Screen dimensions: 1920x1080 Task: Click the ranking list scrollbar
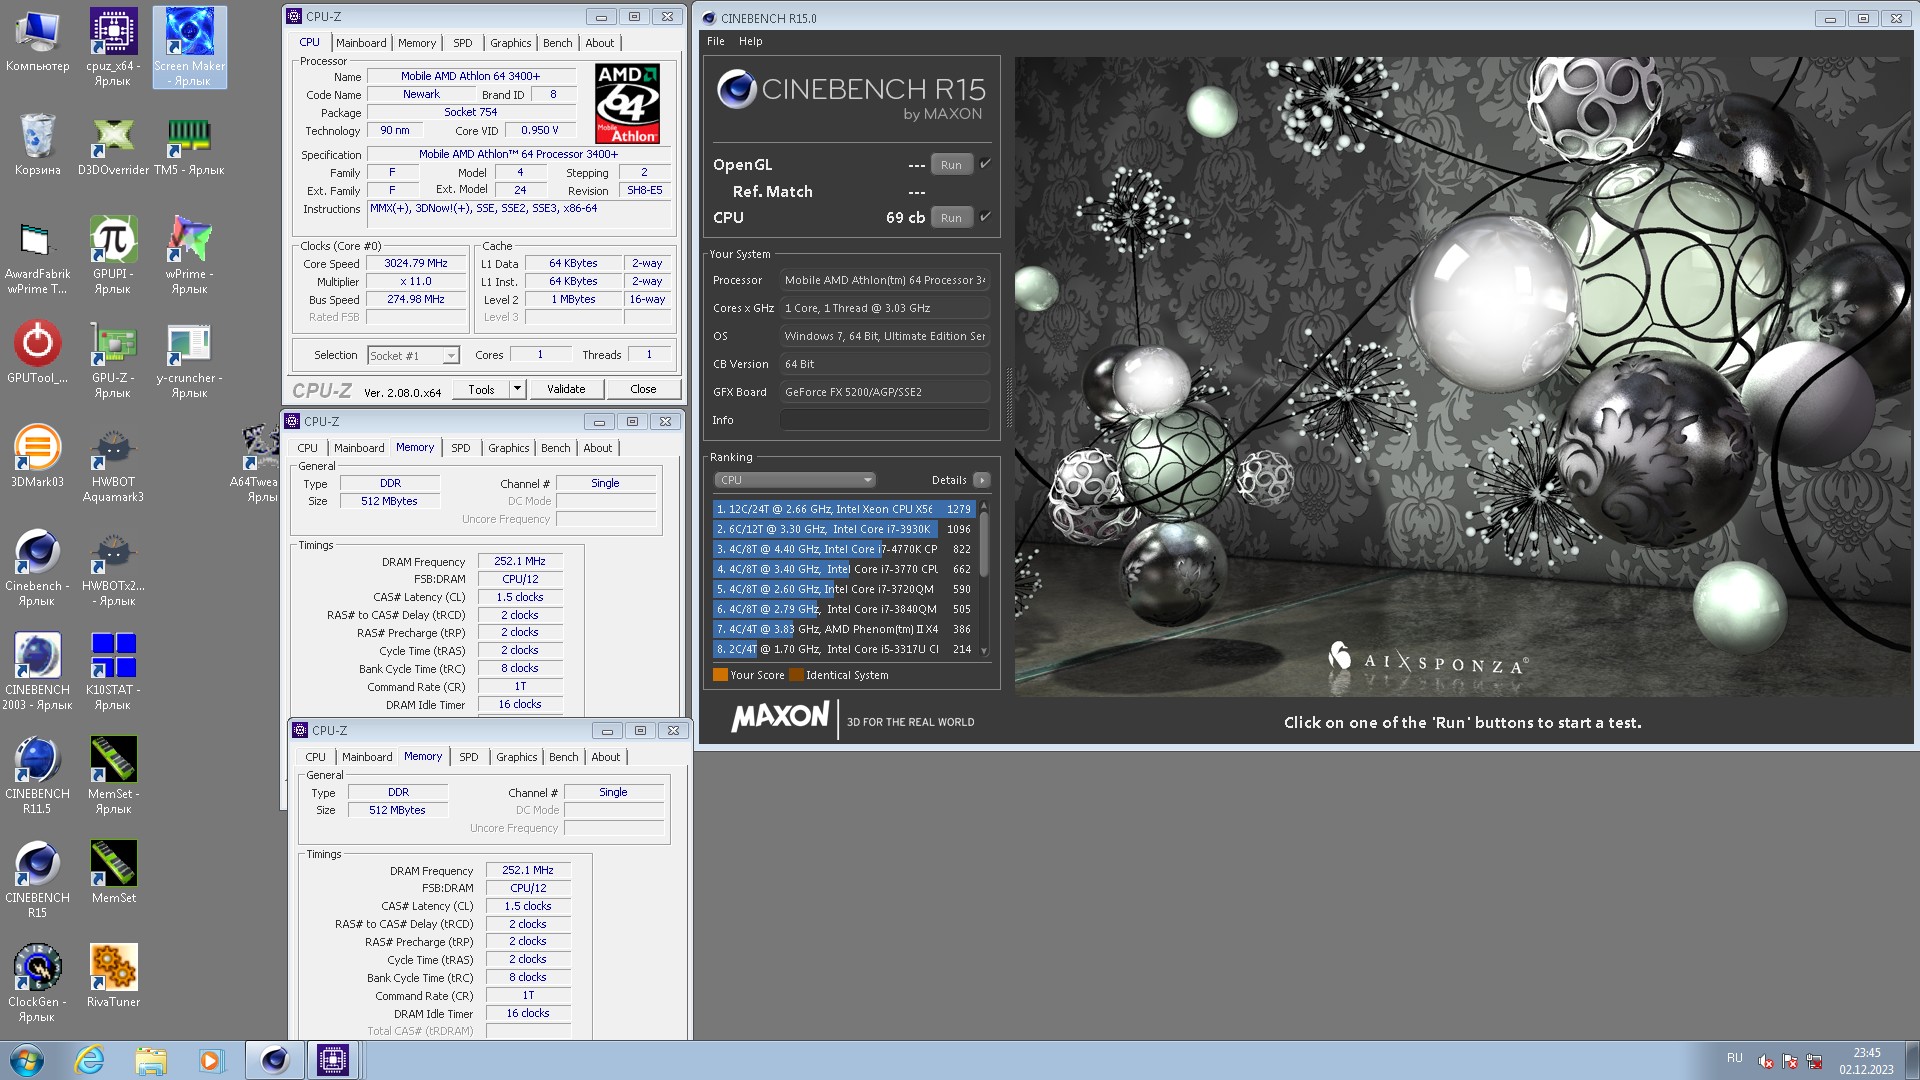coord(984,579)
